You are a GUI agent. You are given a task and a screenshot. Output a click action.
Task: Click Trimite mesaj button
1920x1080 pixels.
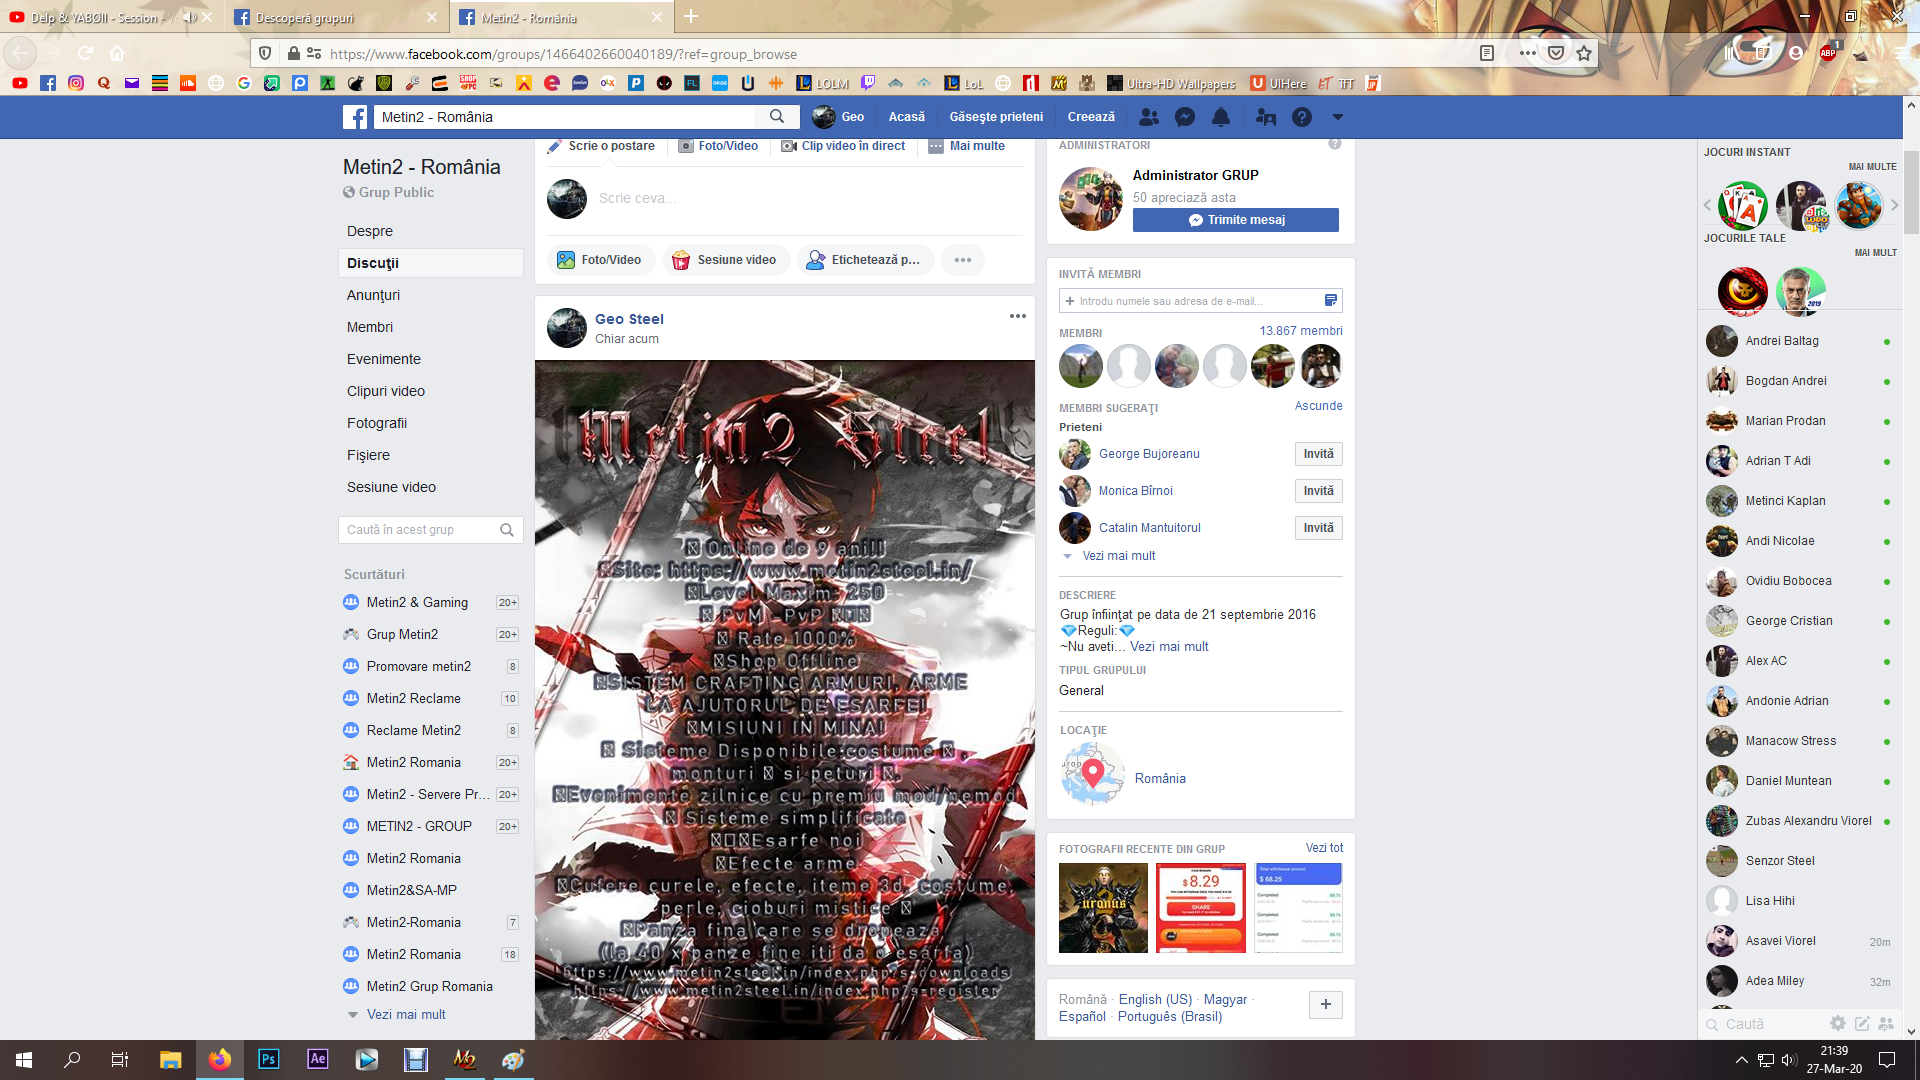click(1235, 220)
